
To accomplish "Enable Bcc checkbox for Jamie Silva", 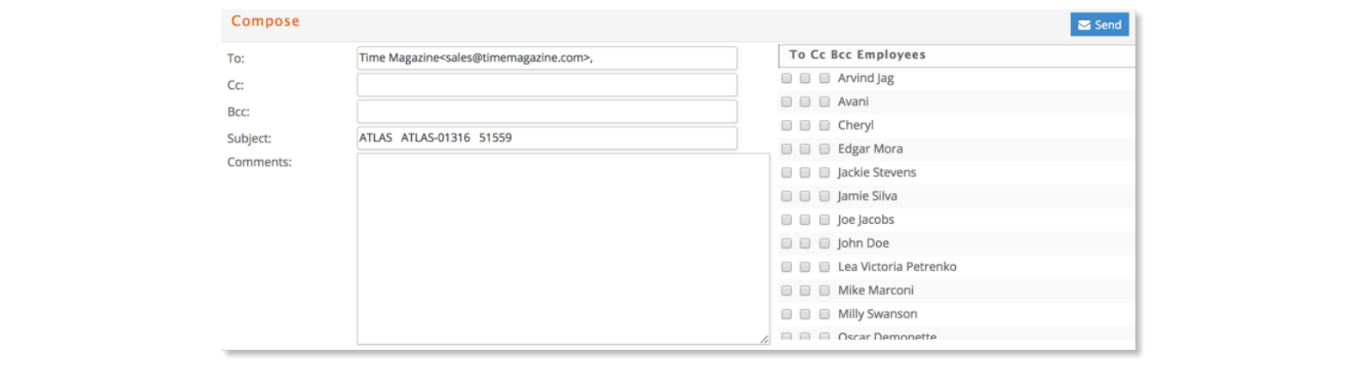I will click(824, 197).
